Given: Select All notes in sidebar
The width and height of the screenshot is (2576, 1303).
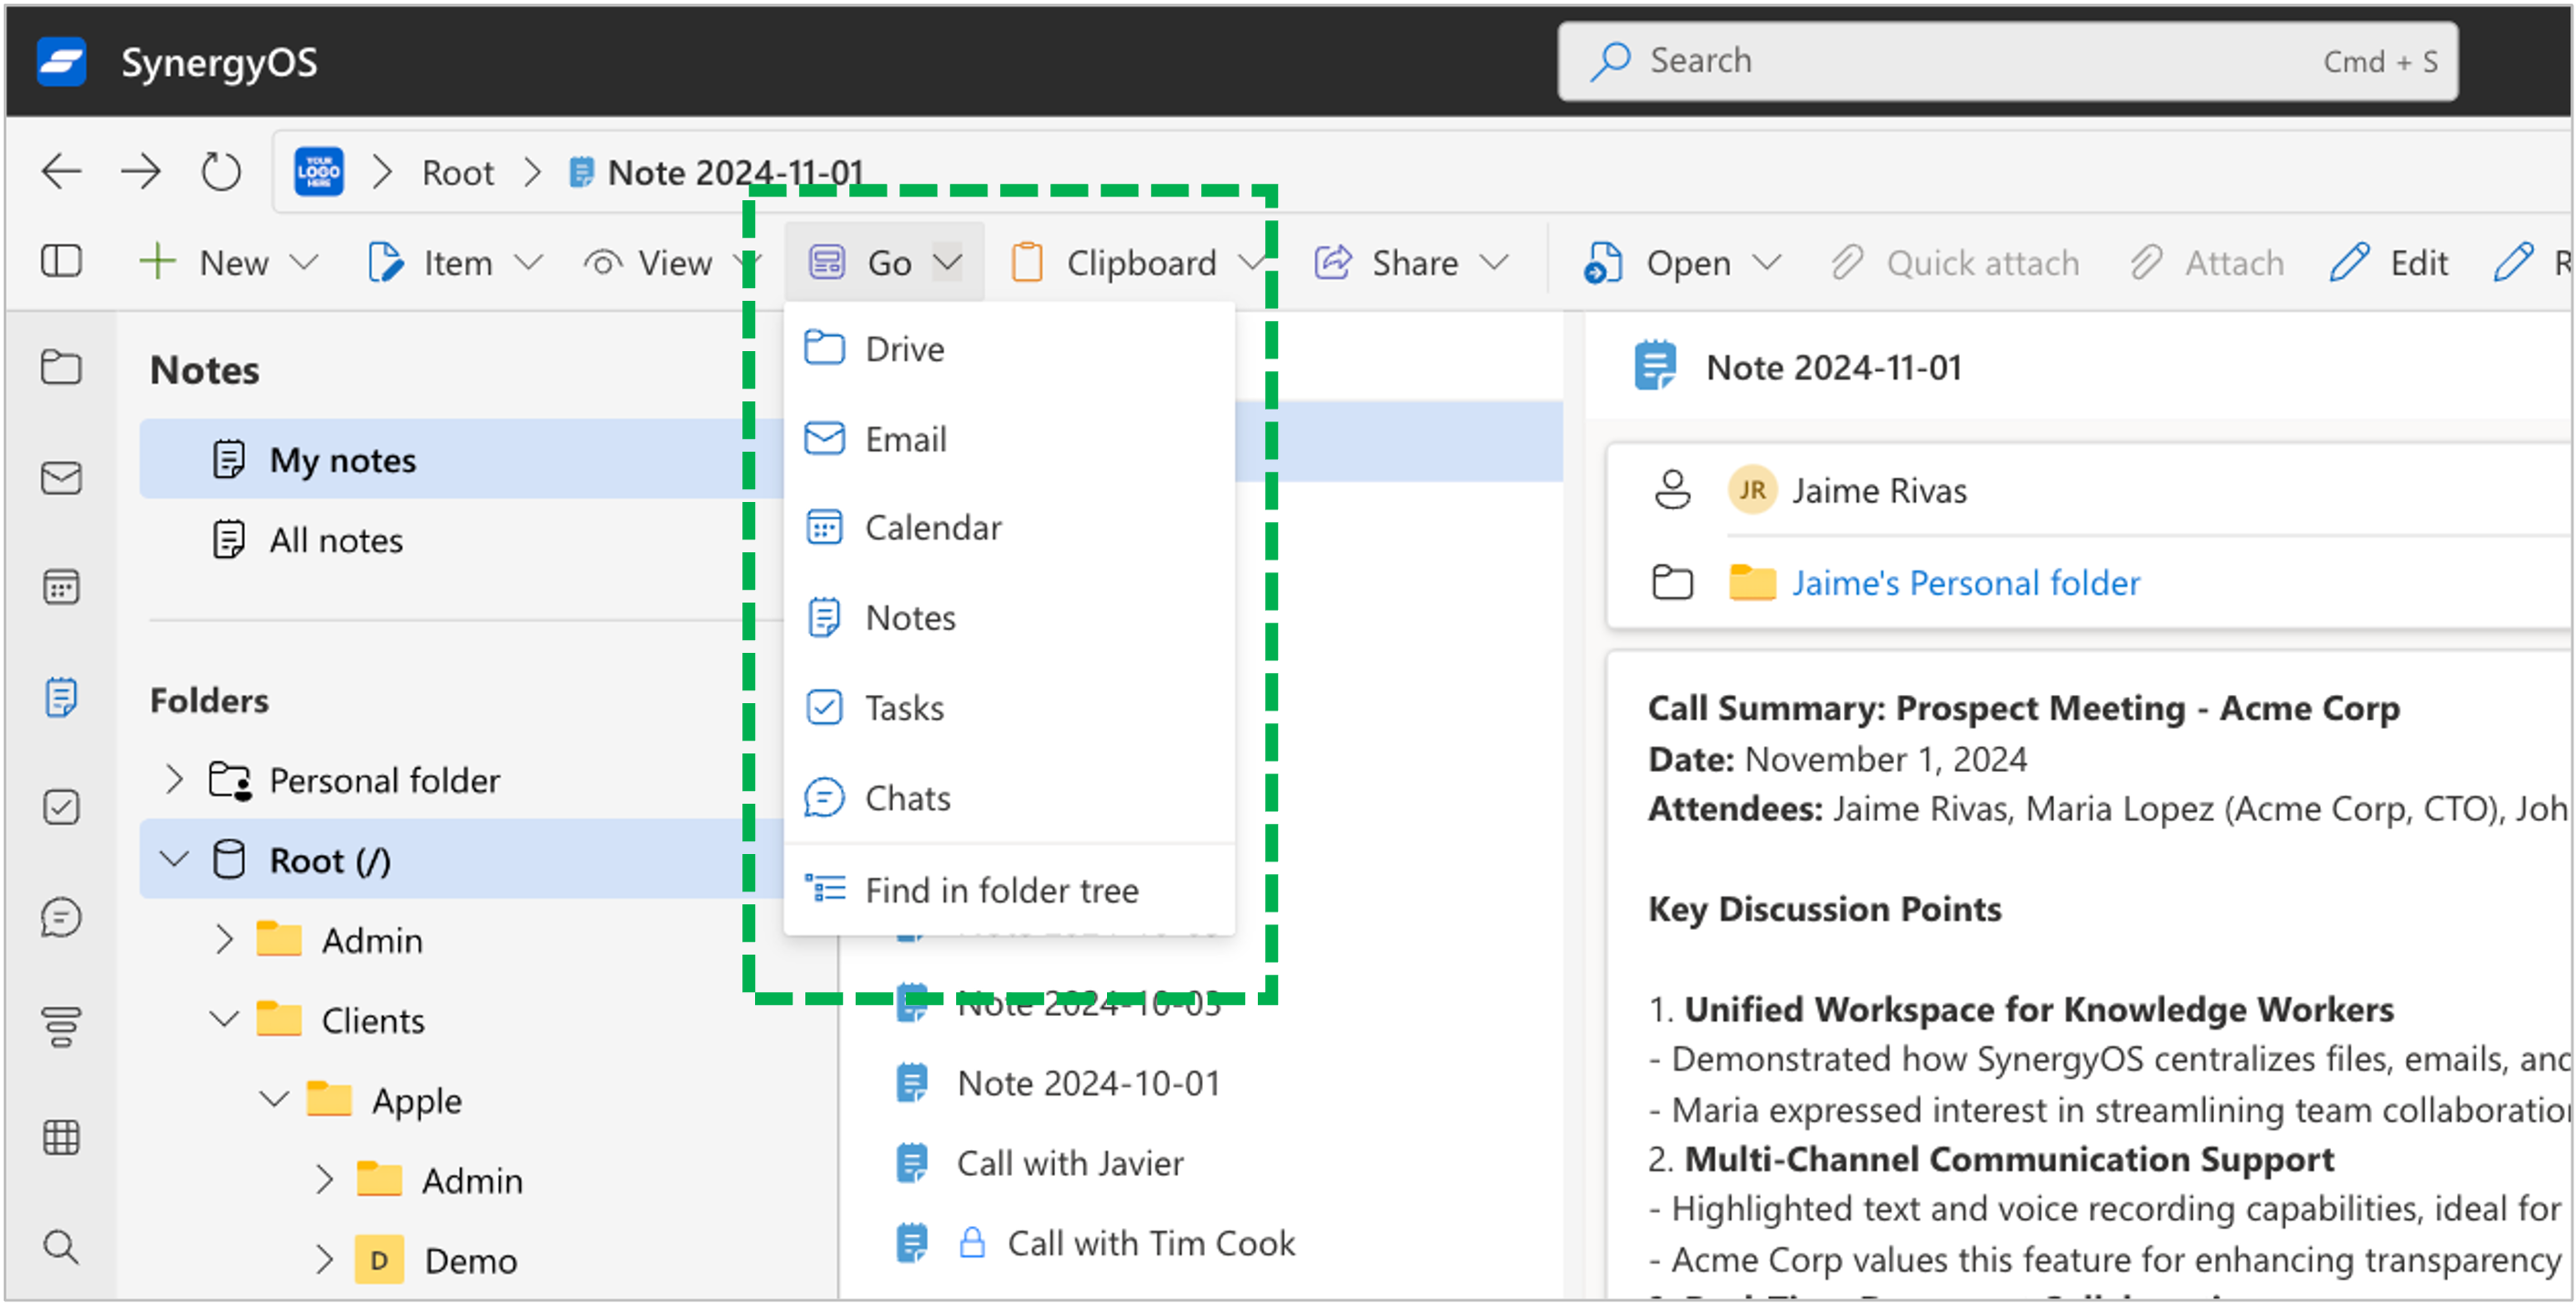Looking at the screenshot, I should click(462, 539).
